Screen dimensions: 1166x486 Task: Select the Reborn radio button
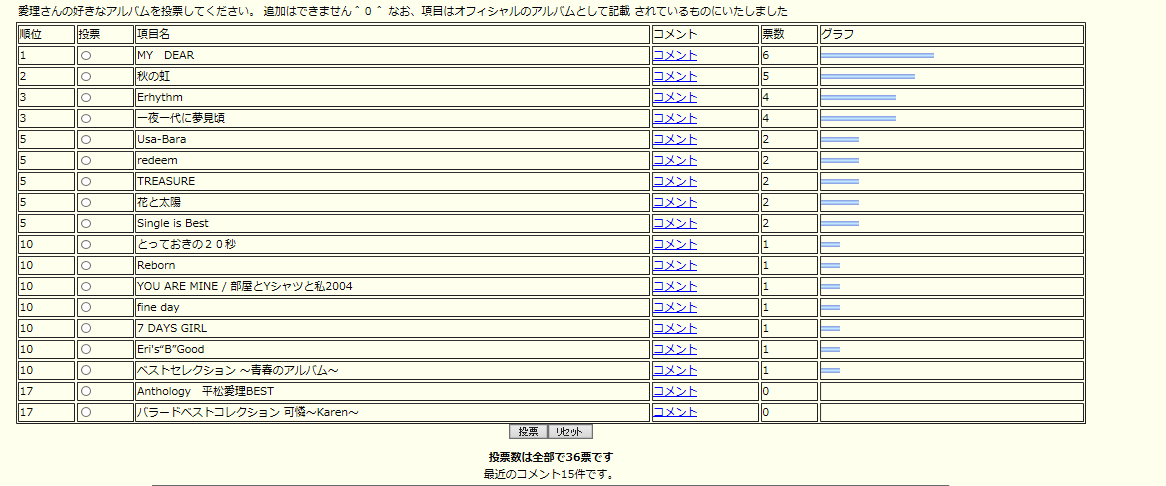(86, 266)
